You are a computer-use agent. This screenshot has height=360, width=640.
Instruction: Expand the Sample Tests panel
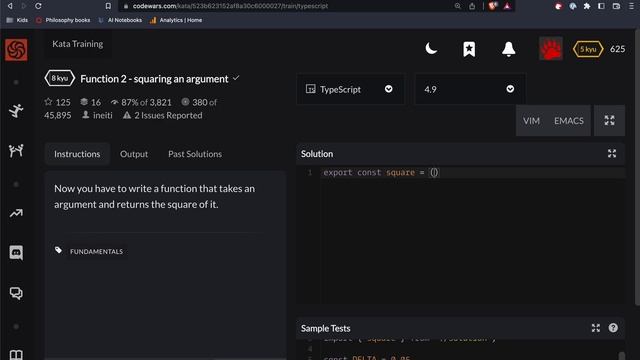coord(596,328)
